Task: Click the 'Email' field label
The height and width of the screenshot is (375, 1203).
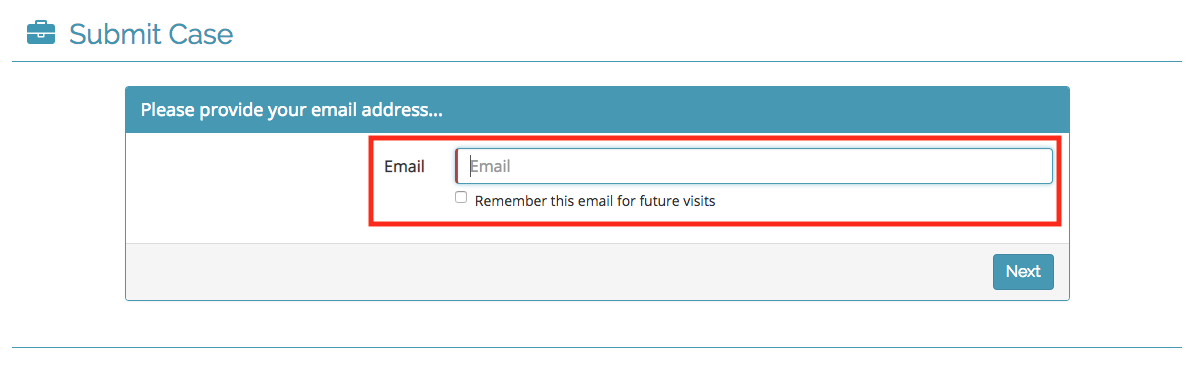Action: (404, 167)
